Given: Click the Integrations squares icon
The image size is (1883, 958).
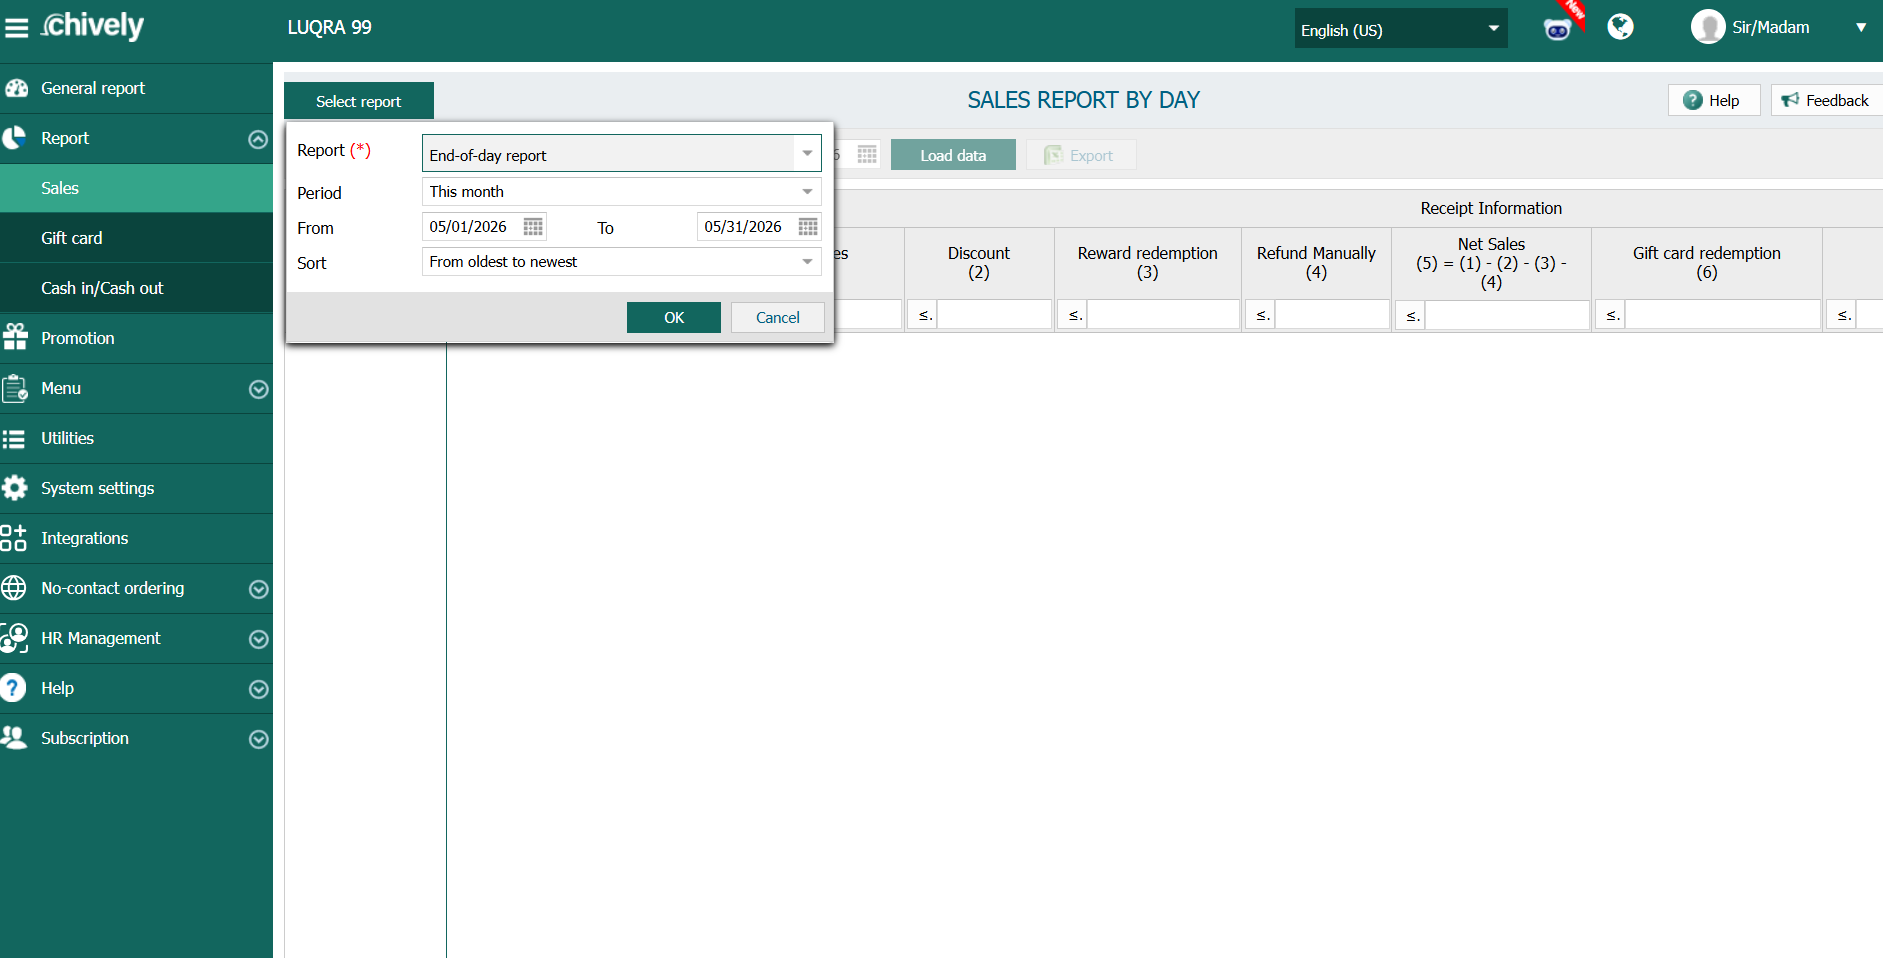Looking at the screenshot, I should click(14, 538).
